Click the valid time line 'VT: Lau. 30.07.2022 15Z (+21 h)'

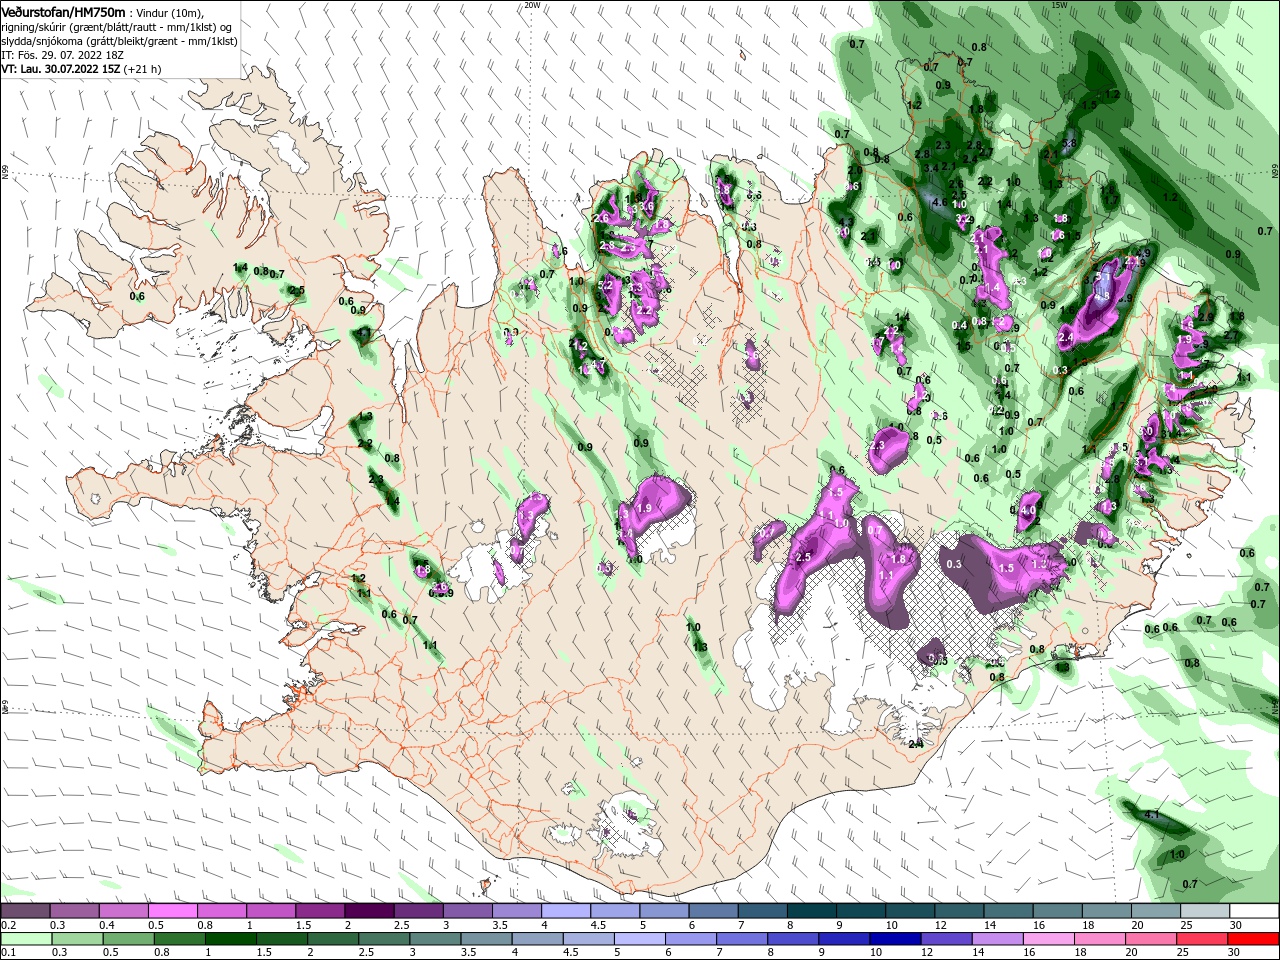tap(81, 69)
